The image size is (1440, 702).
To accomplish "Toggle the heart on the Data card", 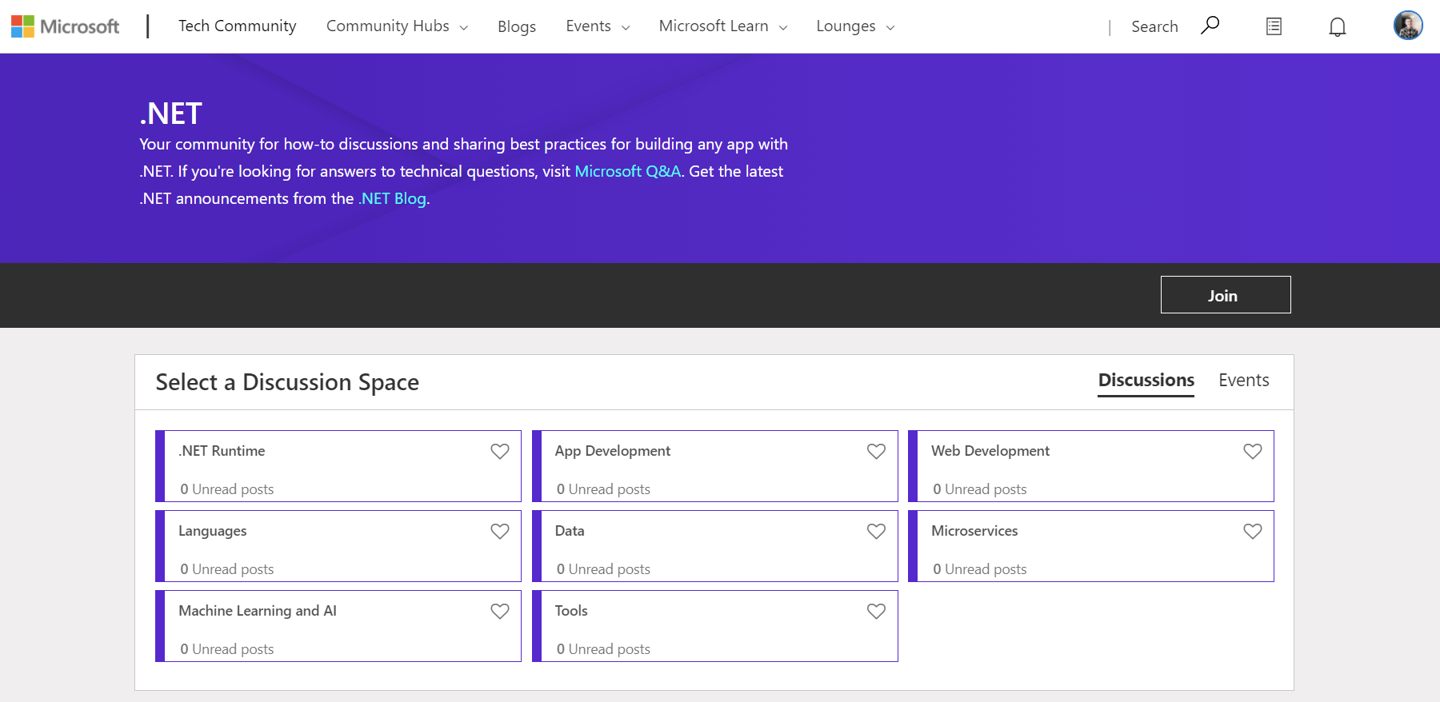I will coord(876,531).
